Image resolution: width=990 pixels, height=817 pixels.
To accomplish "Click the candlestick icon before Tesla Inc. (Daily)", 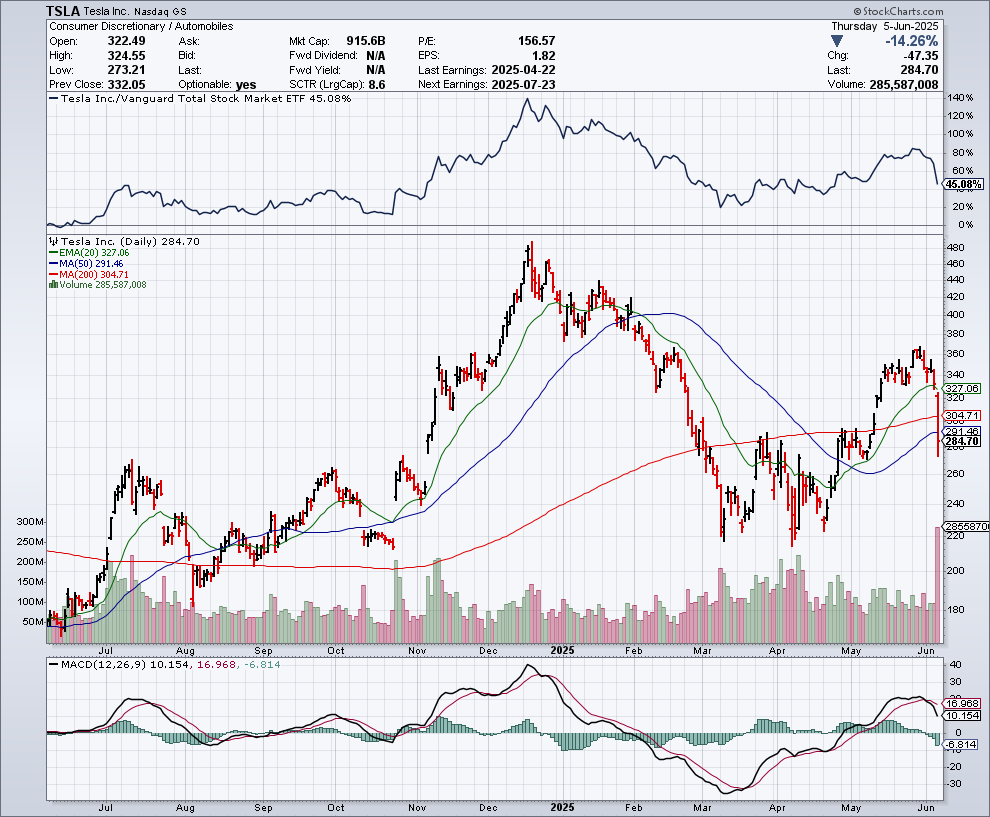I will click(54, 241).
